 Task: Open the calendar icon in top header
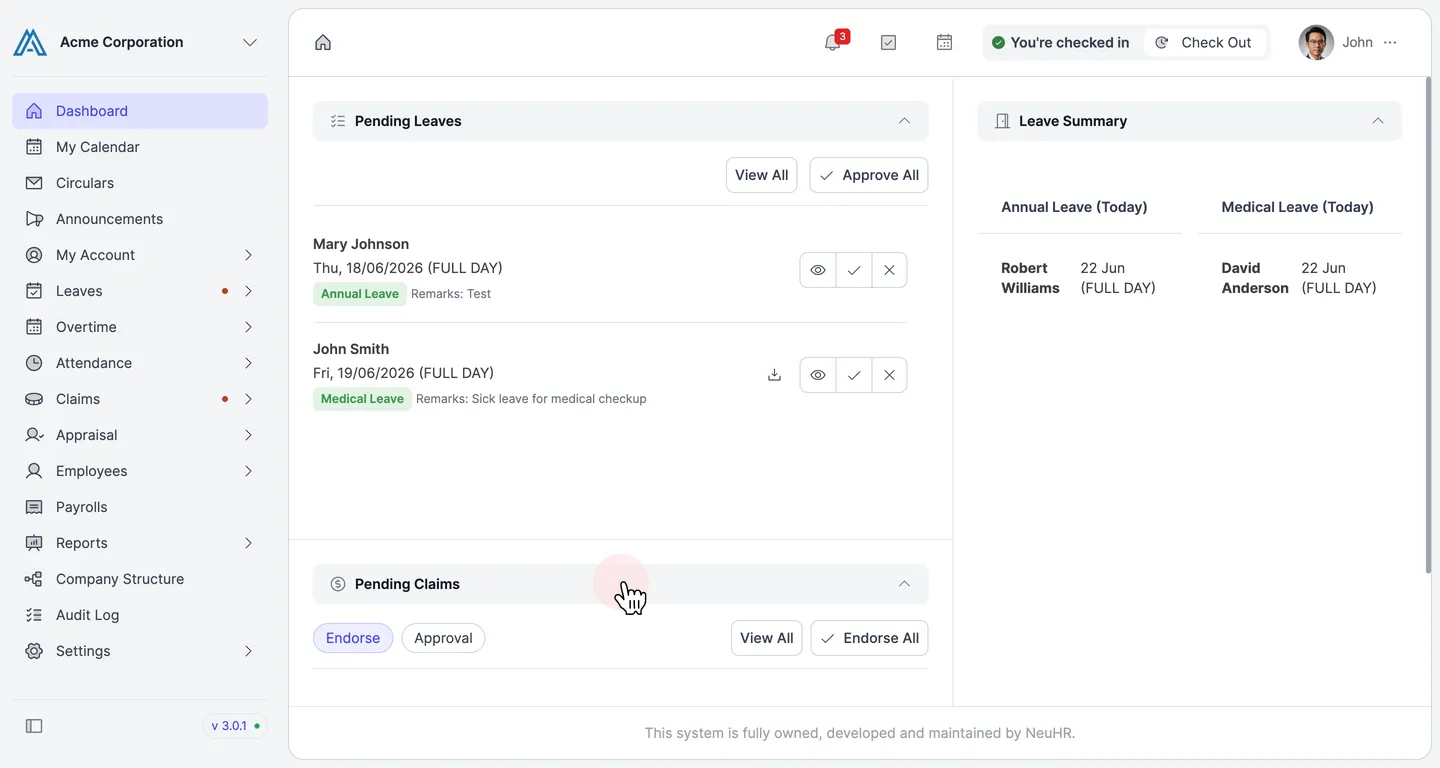coord(944,43)
